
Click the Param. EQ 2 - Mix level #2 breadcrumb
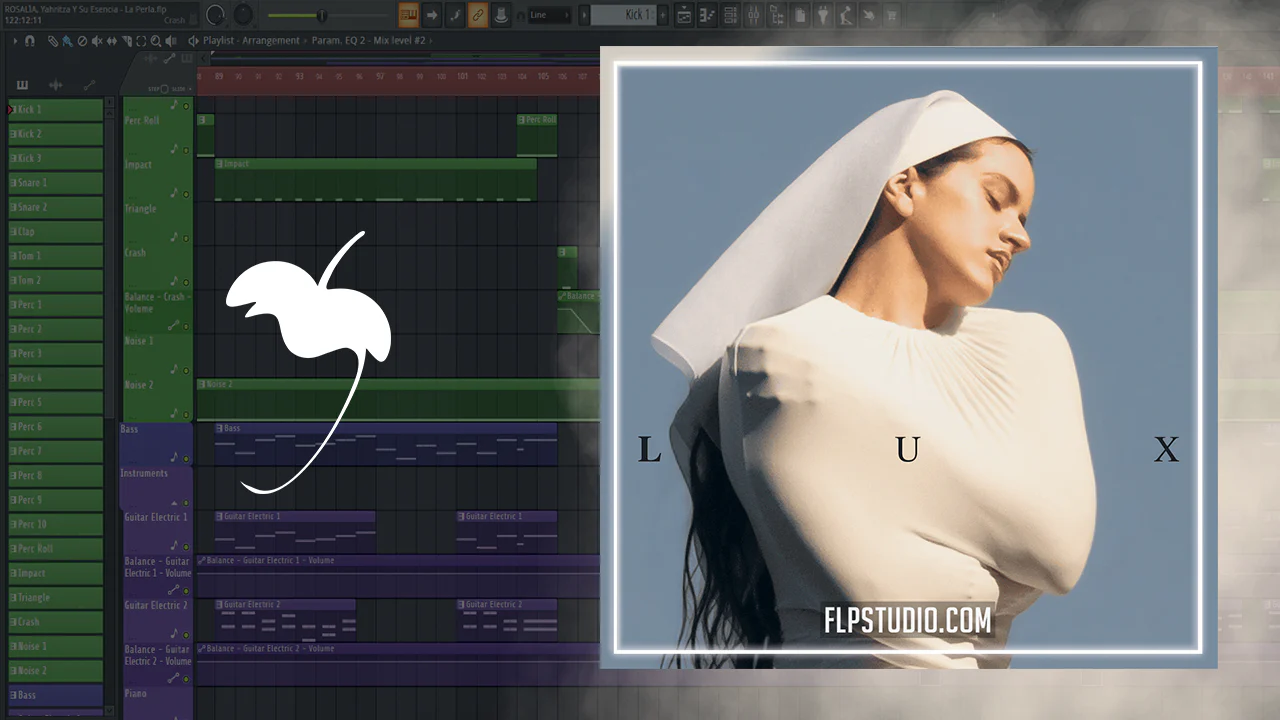tap(368, 41)
